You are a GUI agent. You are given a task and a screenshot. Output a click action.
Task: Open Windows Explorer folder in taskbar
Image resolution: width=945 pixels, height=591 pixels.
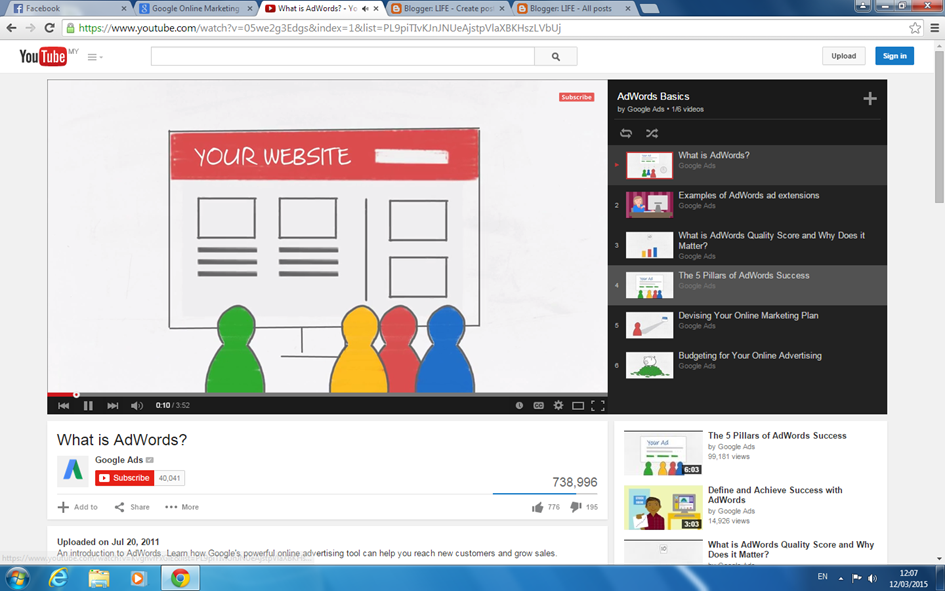[99, 578]
